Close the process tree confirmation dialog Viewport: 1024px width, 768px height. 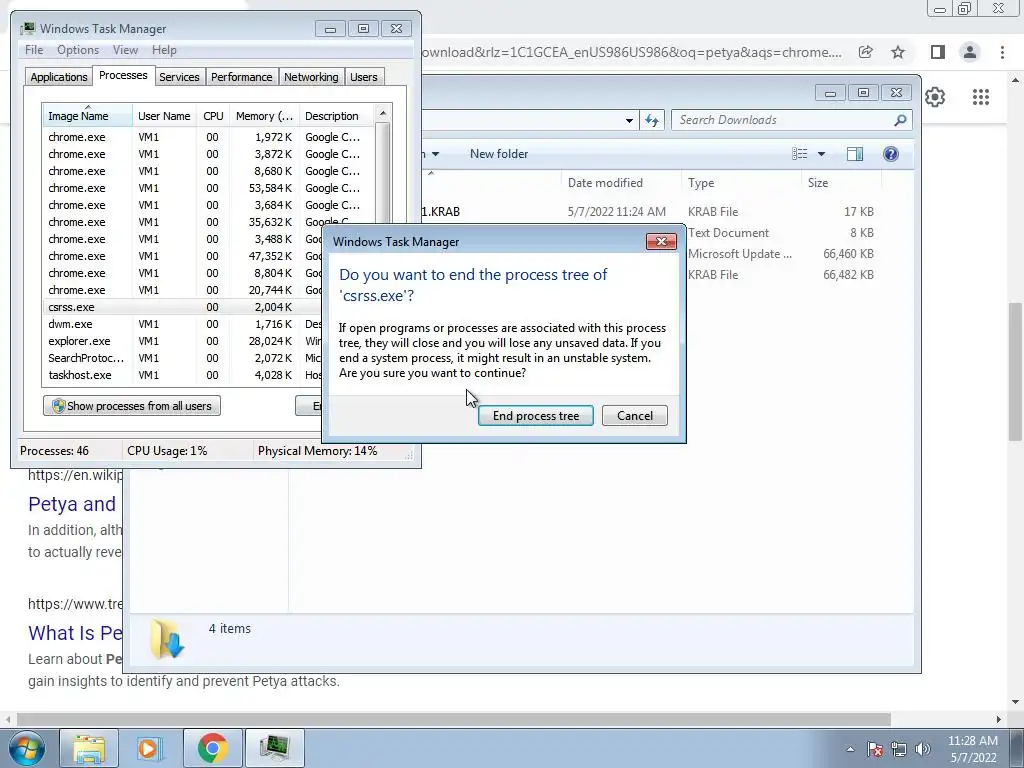661,242
